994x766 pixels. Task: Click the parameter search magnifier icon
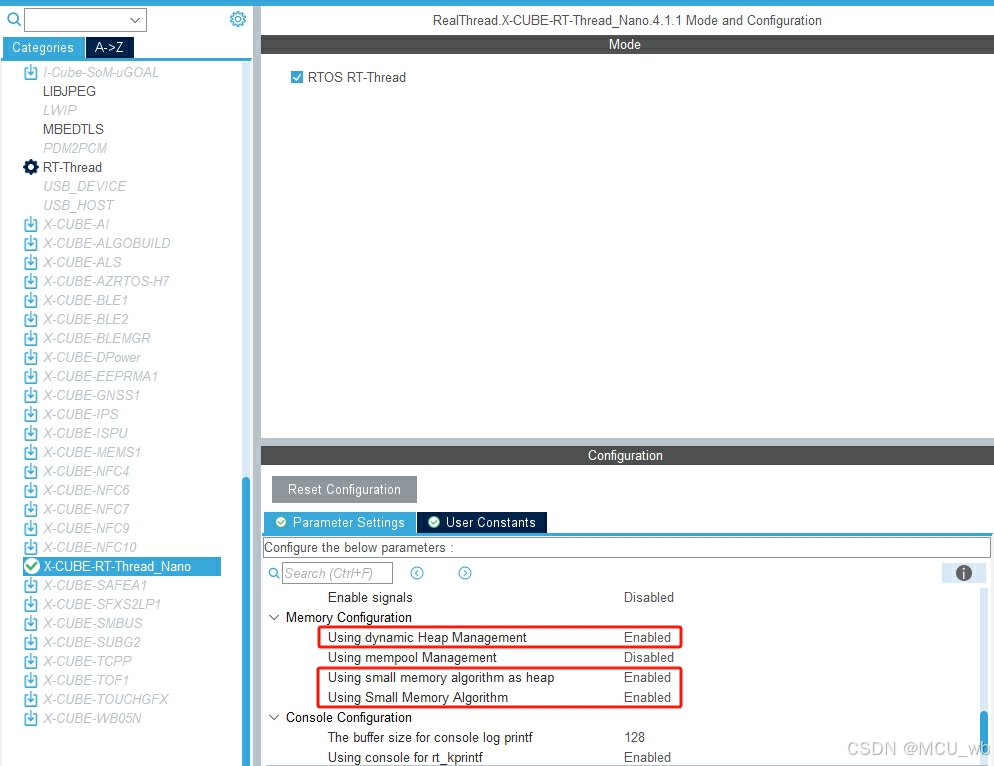274,573
